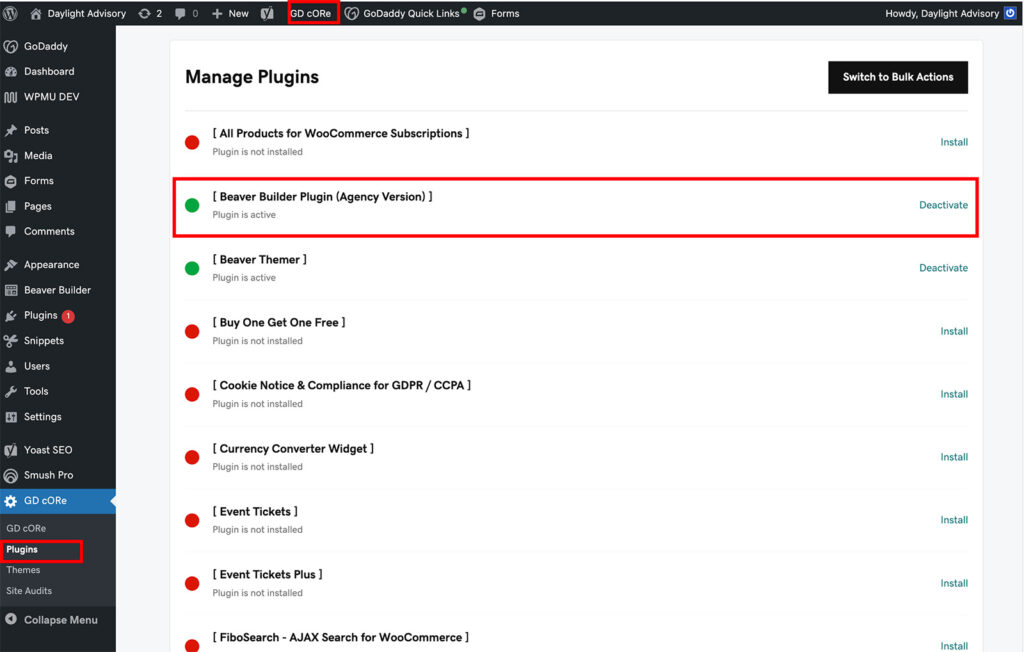Open the New content dropdown
This screenshot has width=1024, height=652.
tap(231, 13)
